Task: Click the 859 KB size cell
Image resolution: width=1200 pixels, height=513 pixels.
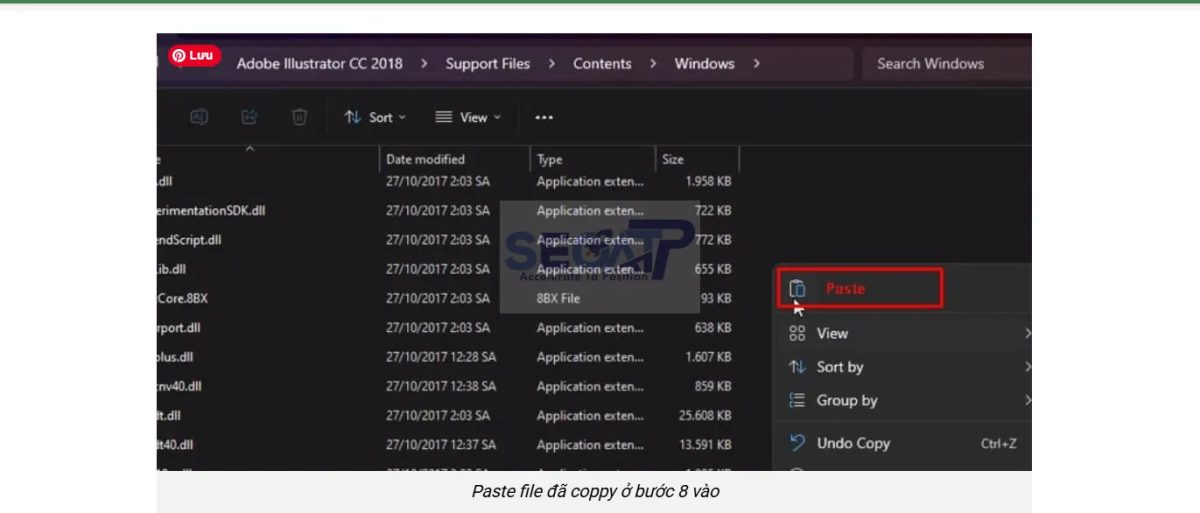Action: pyautogui.click(x=713, y=386)
